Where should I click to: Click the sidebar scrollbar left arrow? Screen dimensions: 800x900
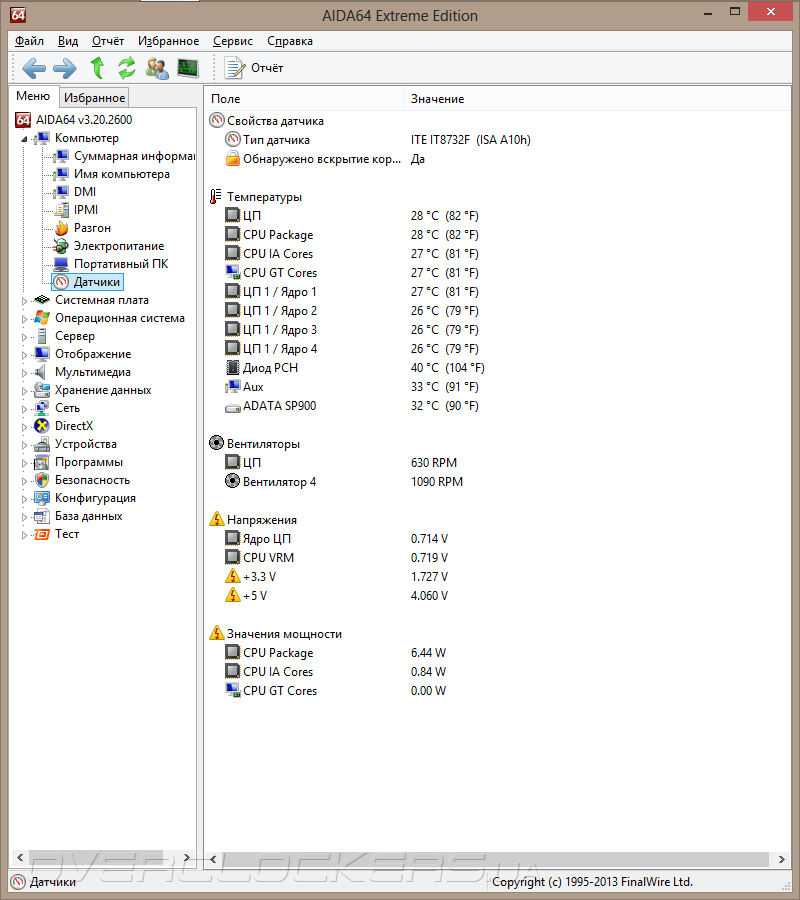coord(20,858)
